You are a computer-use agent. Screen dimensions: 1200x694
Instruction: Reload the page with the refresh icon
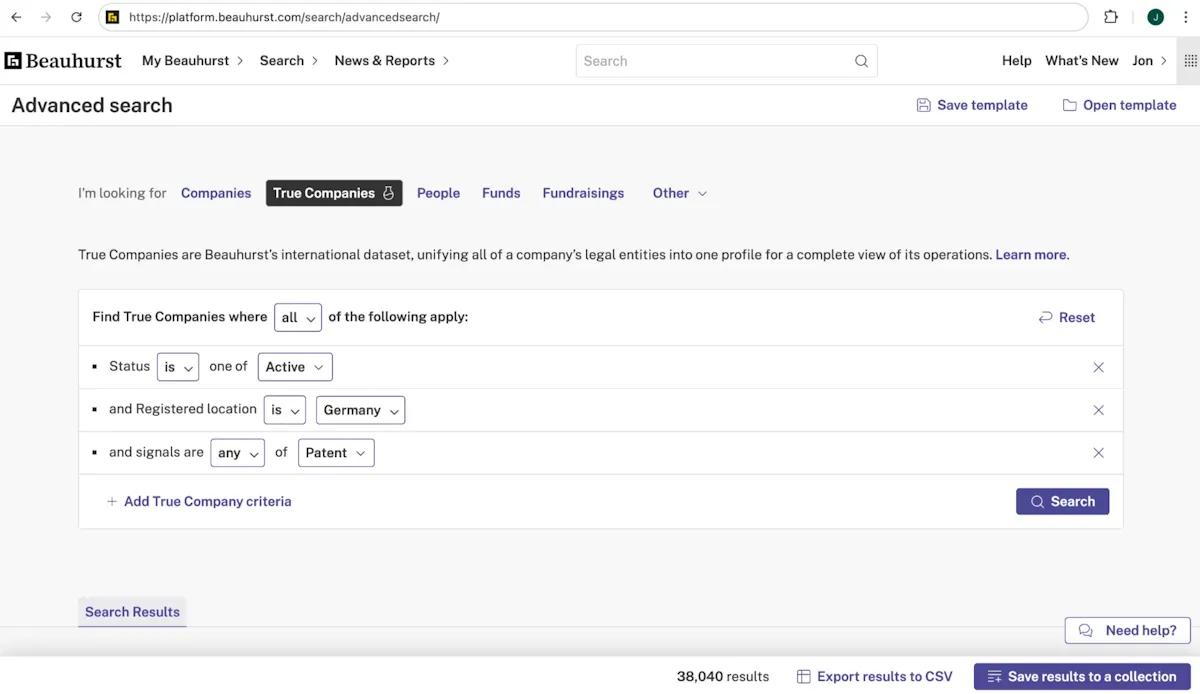(77, 17)
